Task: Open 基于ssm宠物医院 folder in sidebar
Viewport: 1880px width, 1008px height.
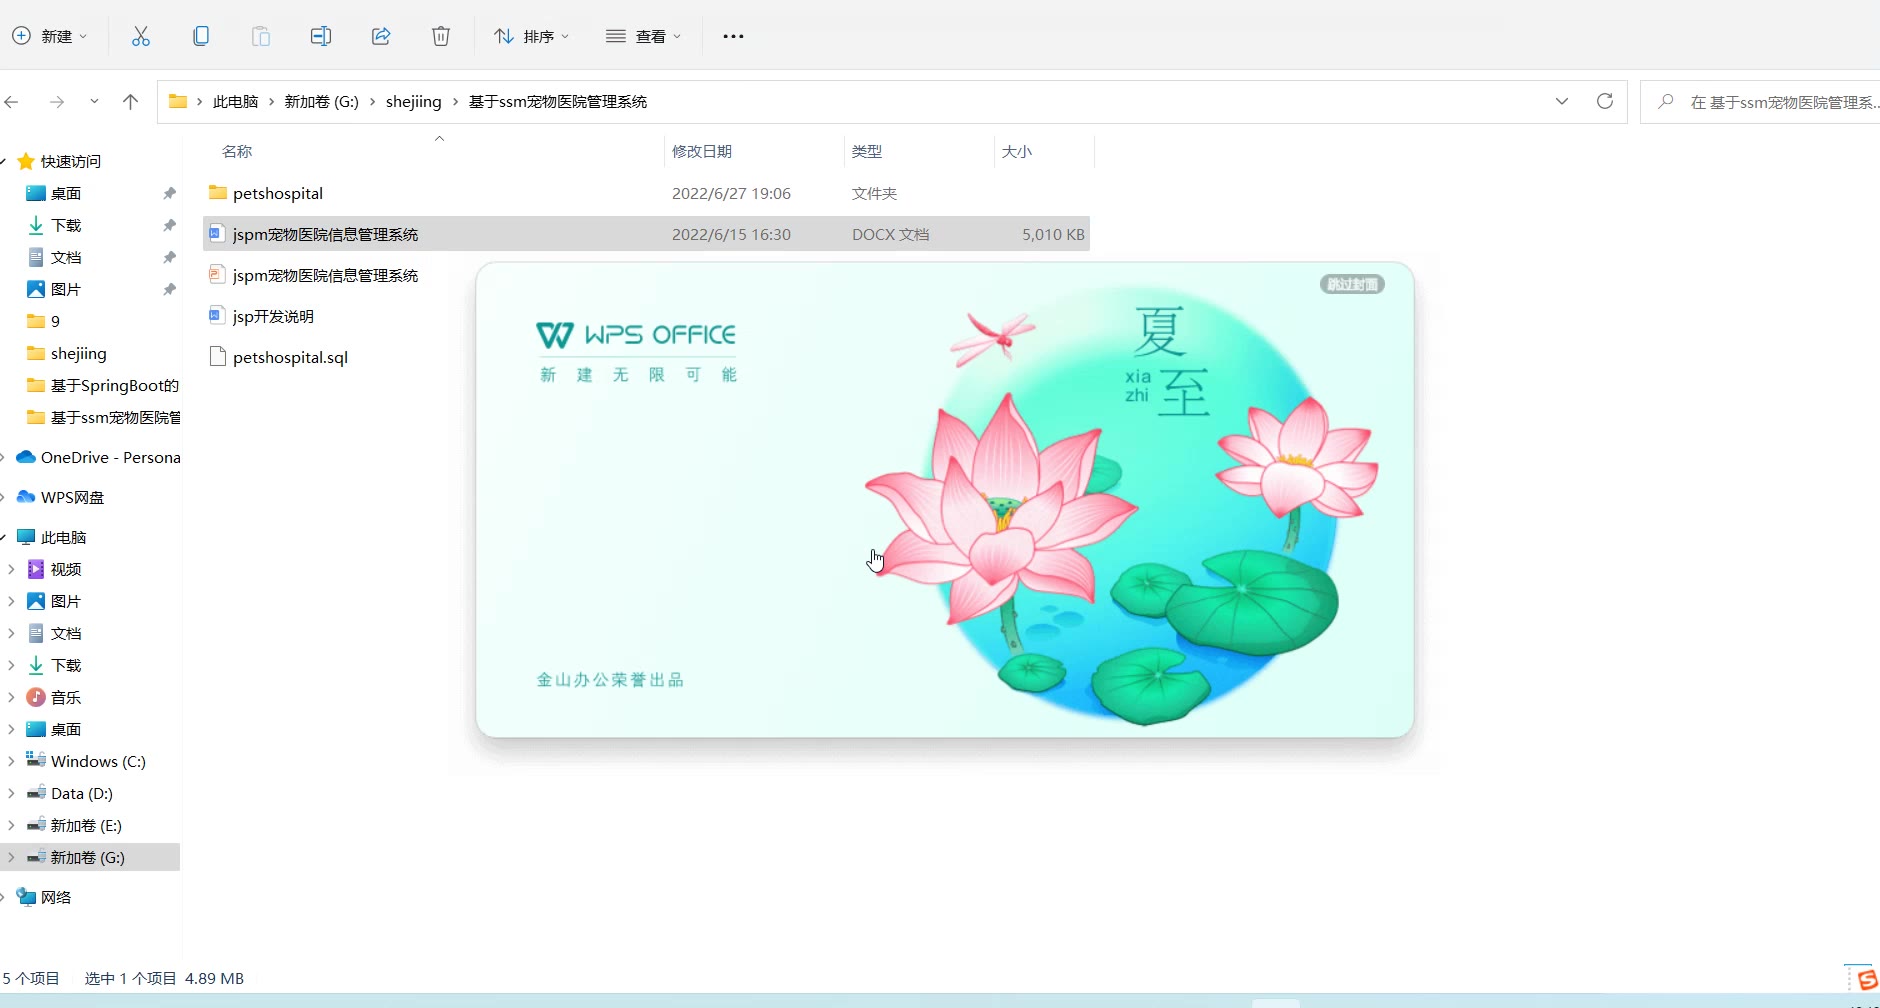Action: pos(115,417)
